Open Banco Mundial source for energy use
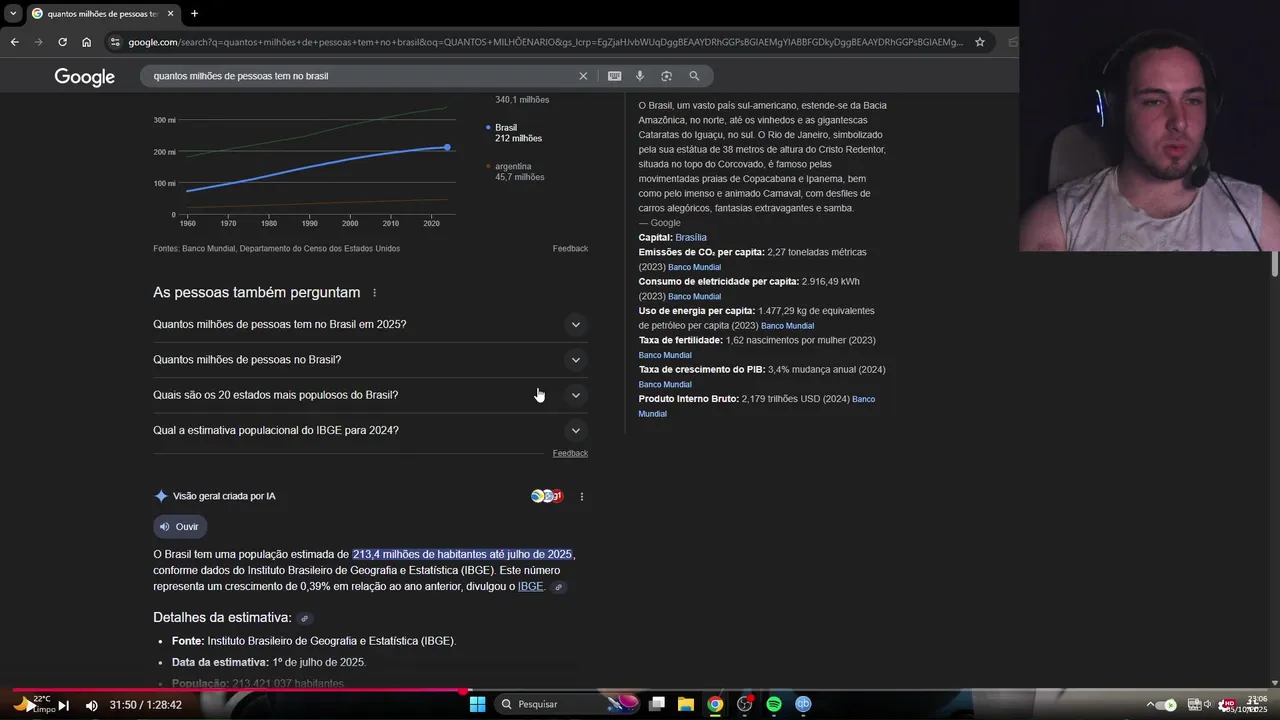 pyautogui.click(x=787, y=326)
